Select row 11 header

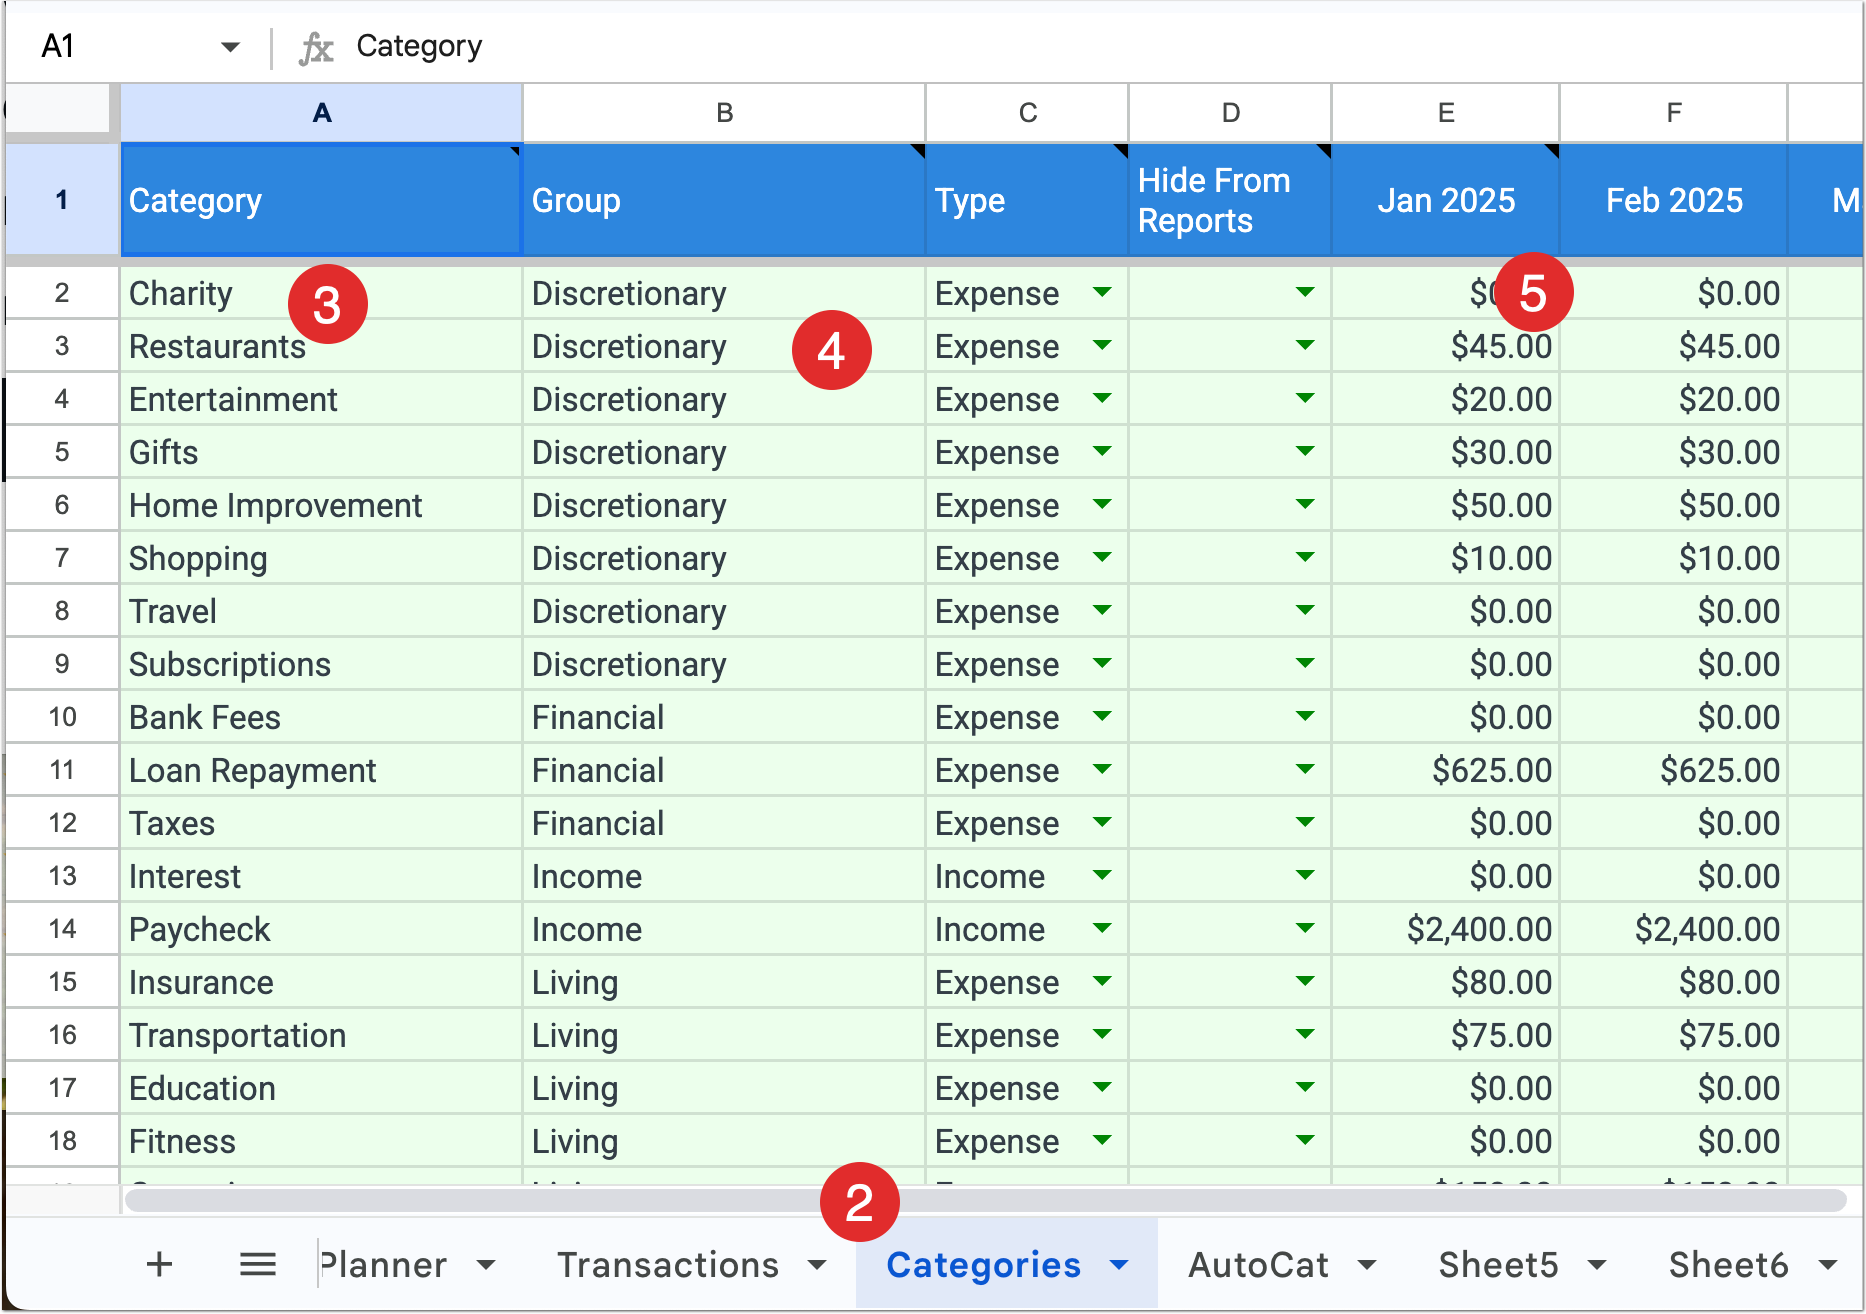[x=62, y=770]
